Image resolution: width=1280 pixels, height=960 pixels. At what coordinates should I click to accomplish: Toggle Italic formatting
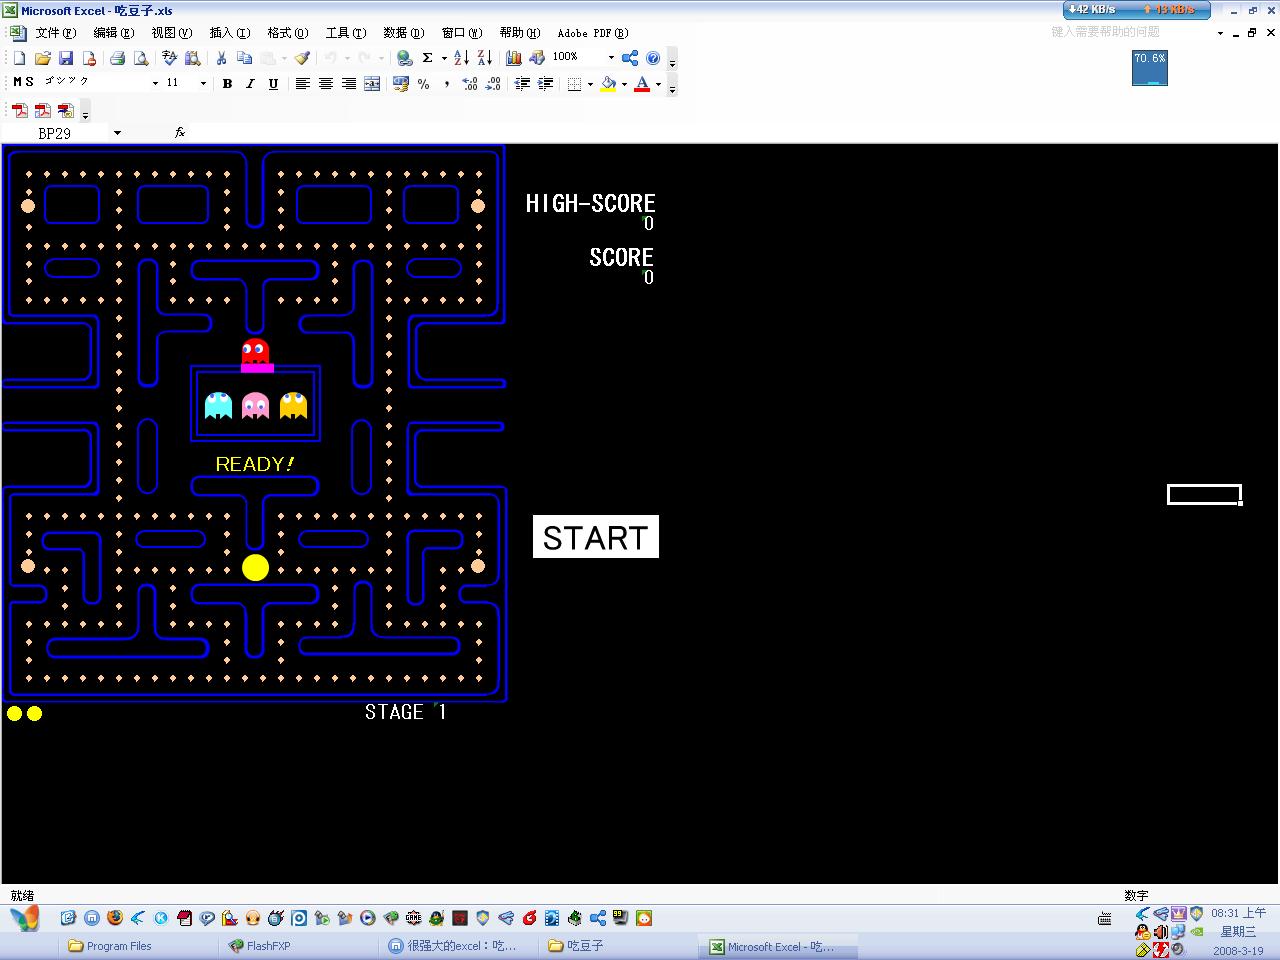pos(250,84)
